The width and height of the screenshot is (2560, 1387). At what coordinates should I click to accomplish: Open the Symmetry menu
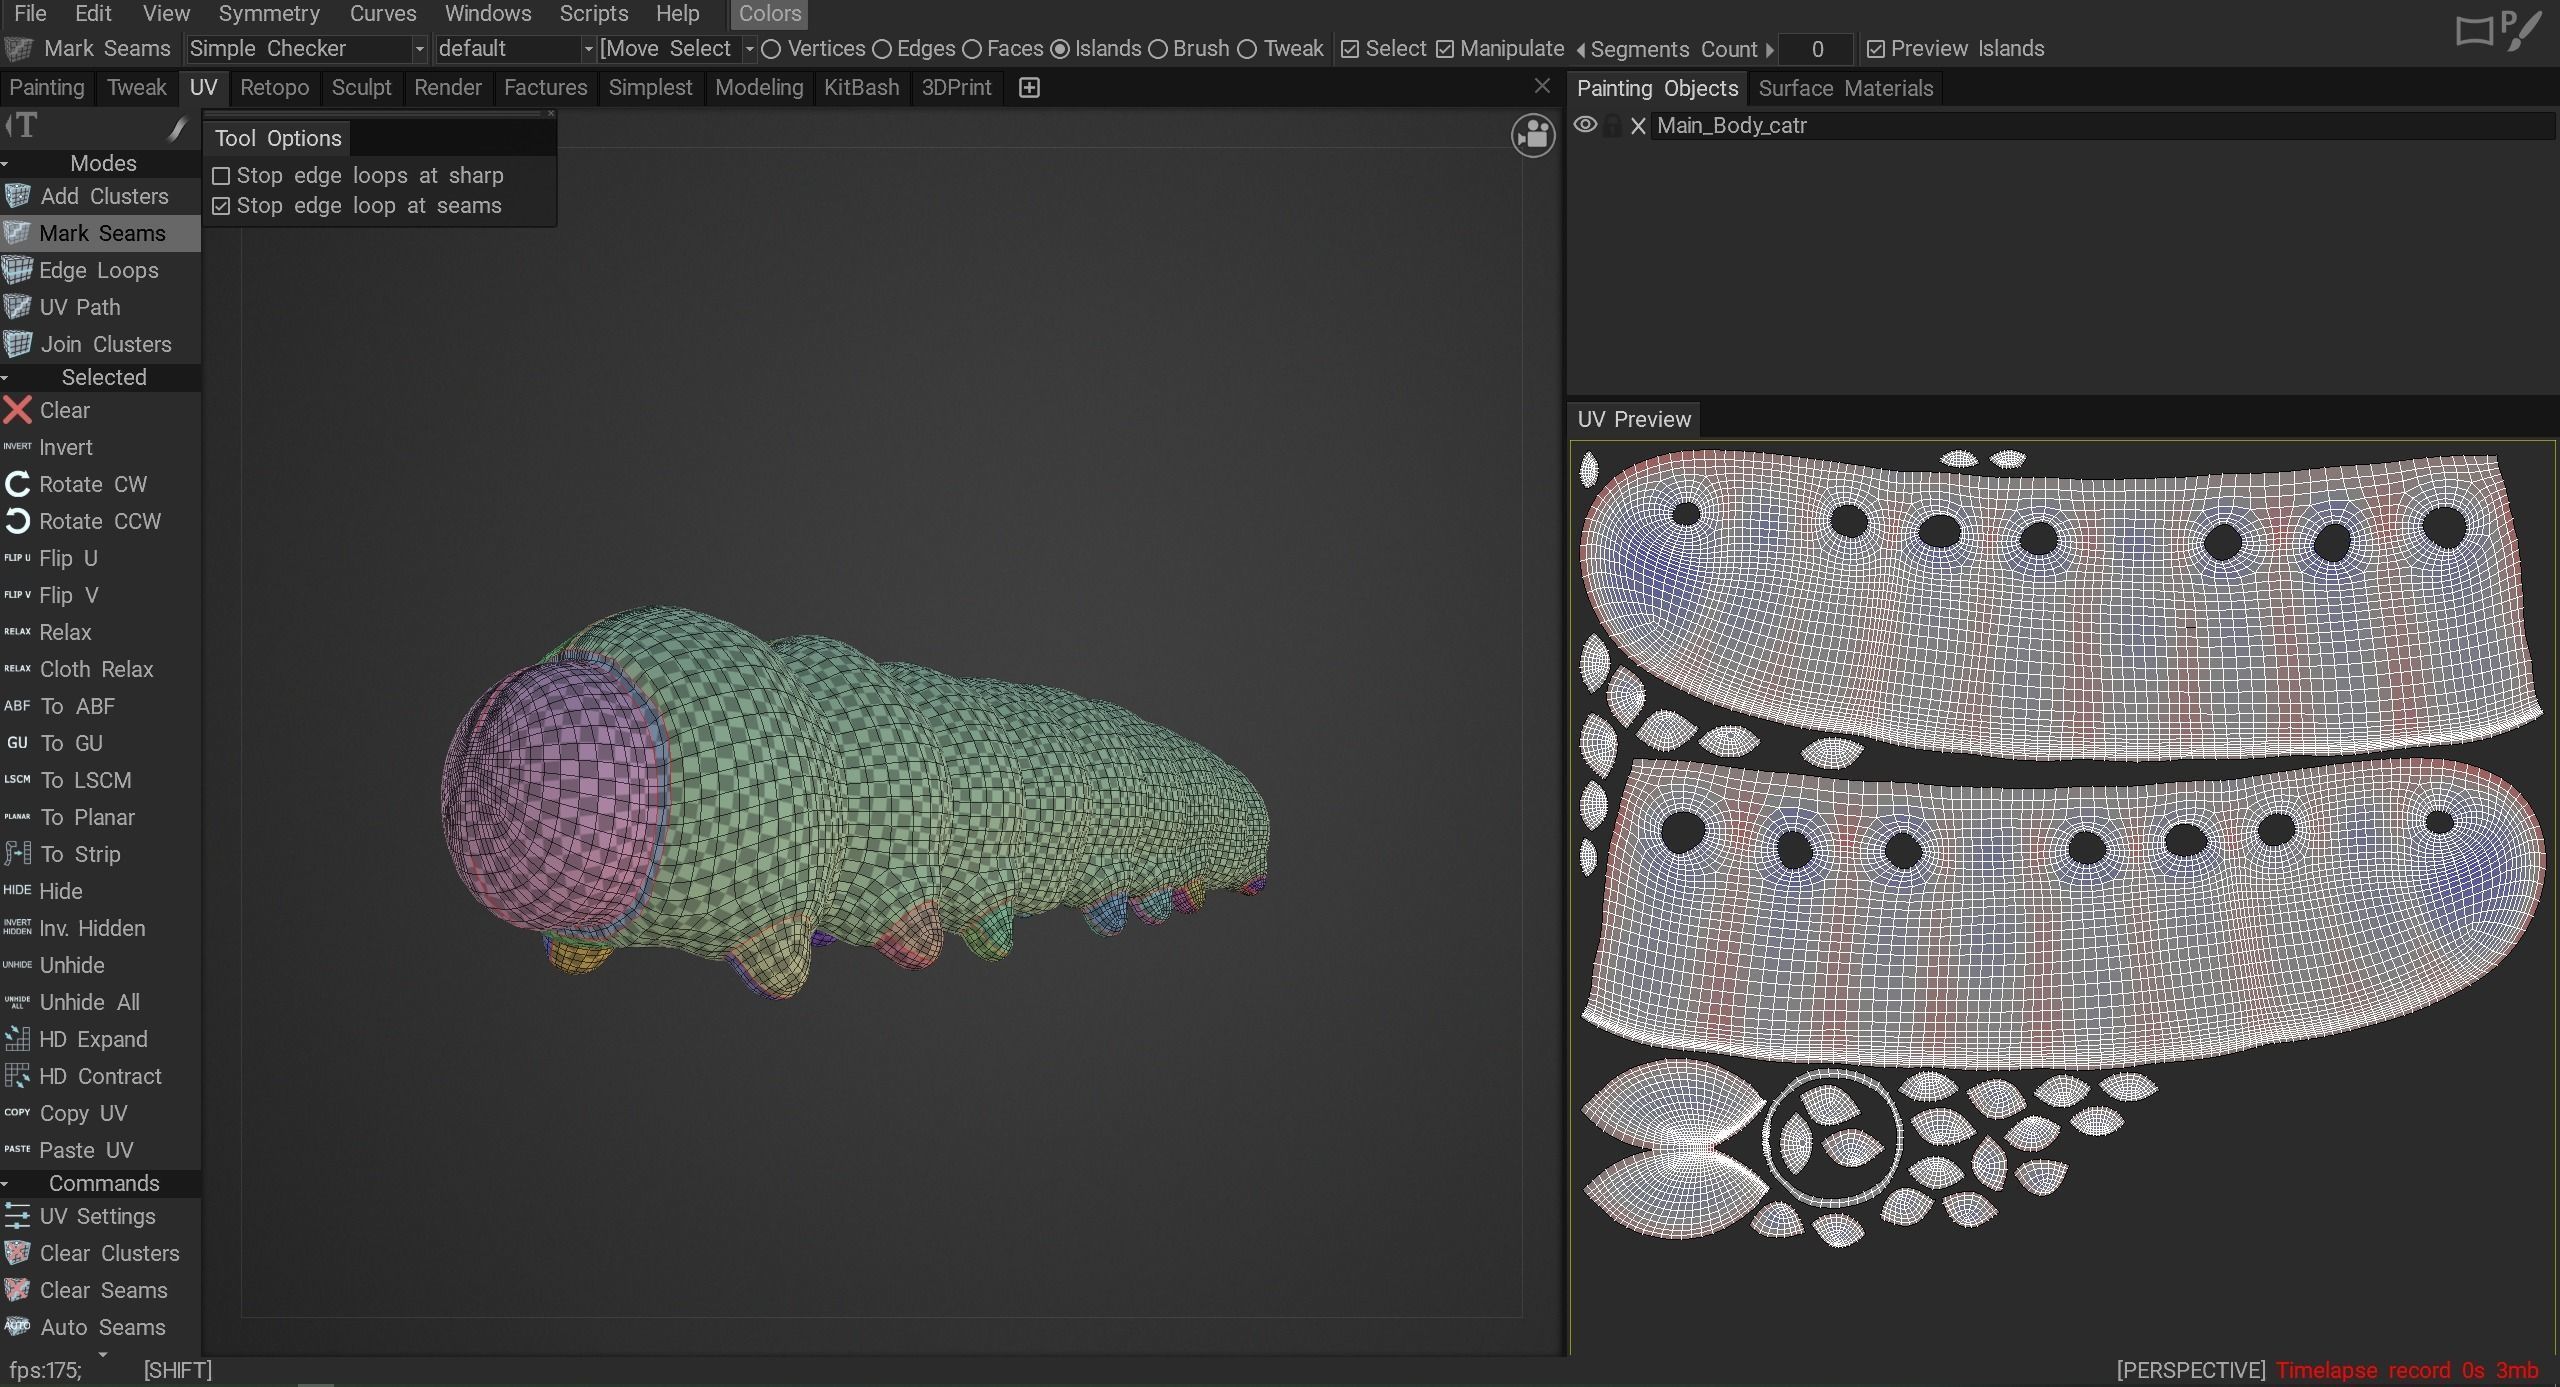[268, 14]
